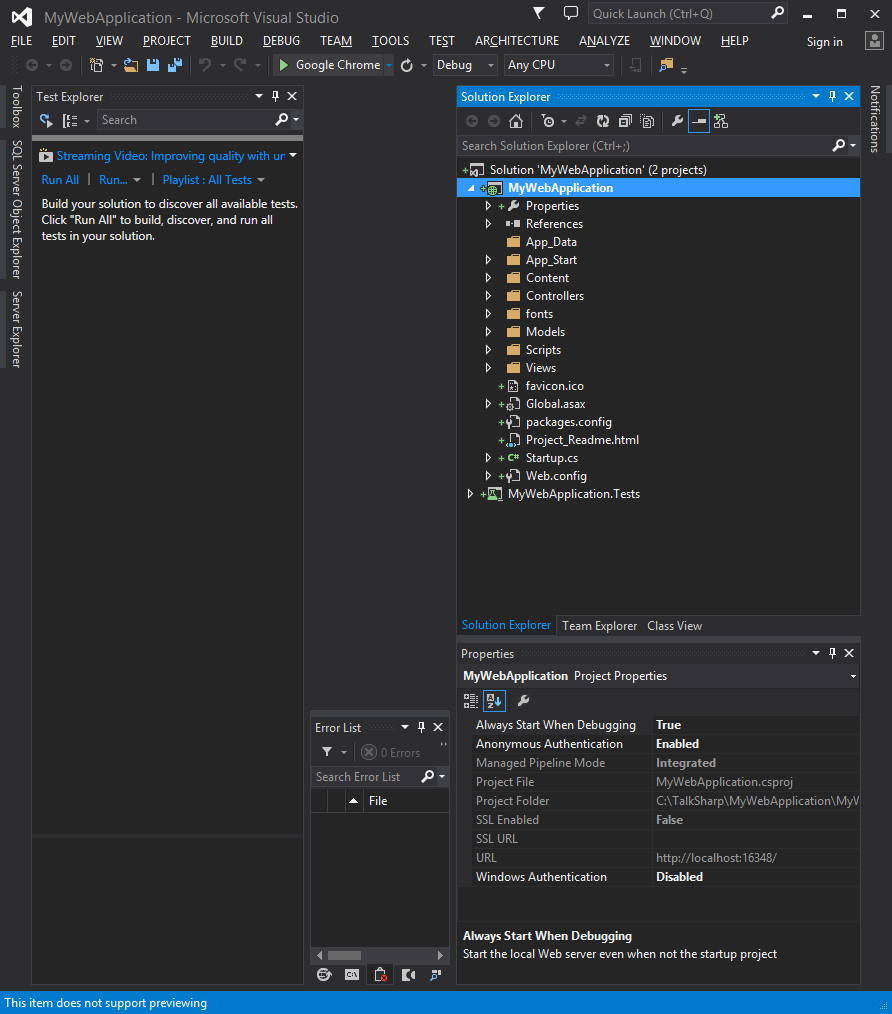Pin the Test Explorer panel
The height and width of the screenshot is (1014, 892).
coord(276,96)
